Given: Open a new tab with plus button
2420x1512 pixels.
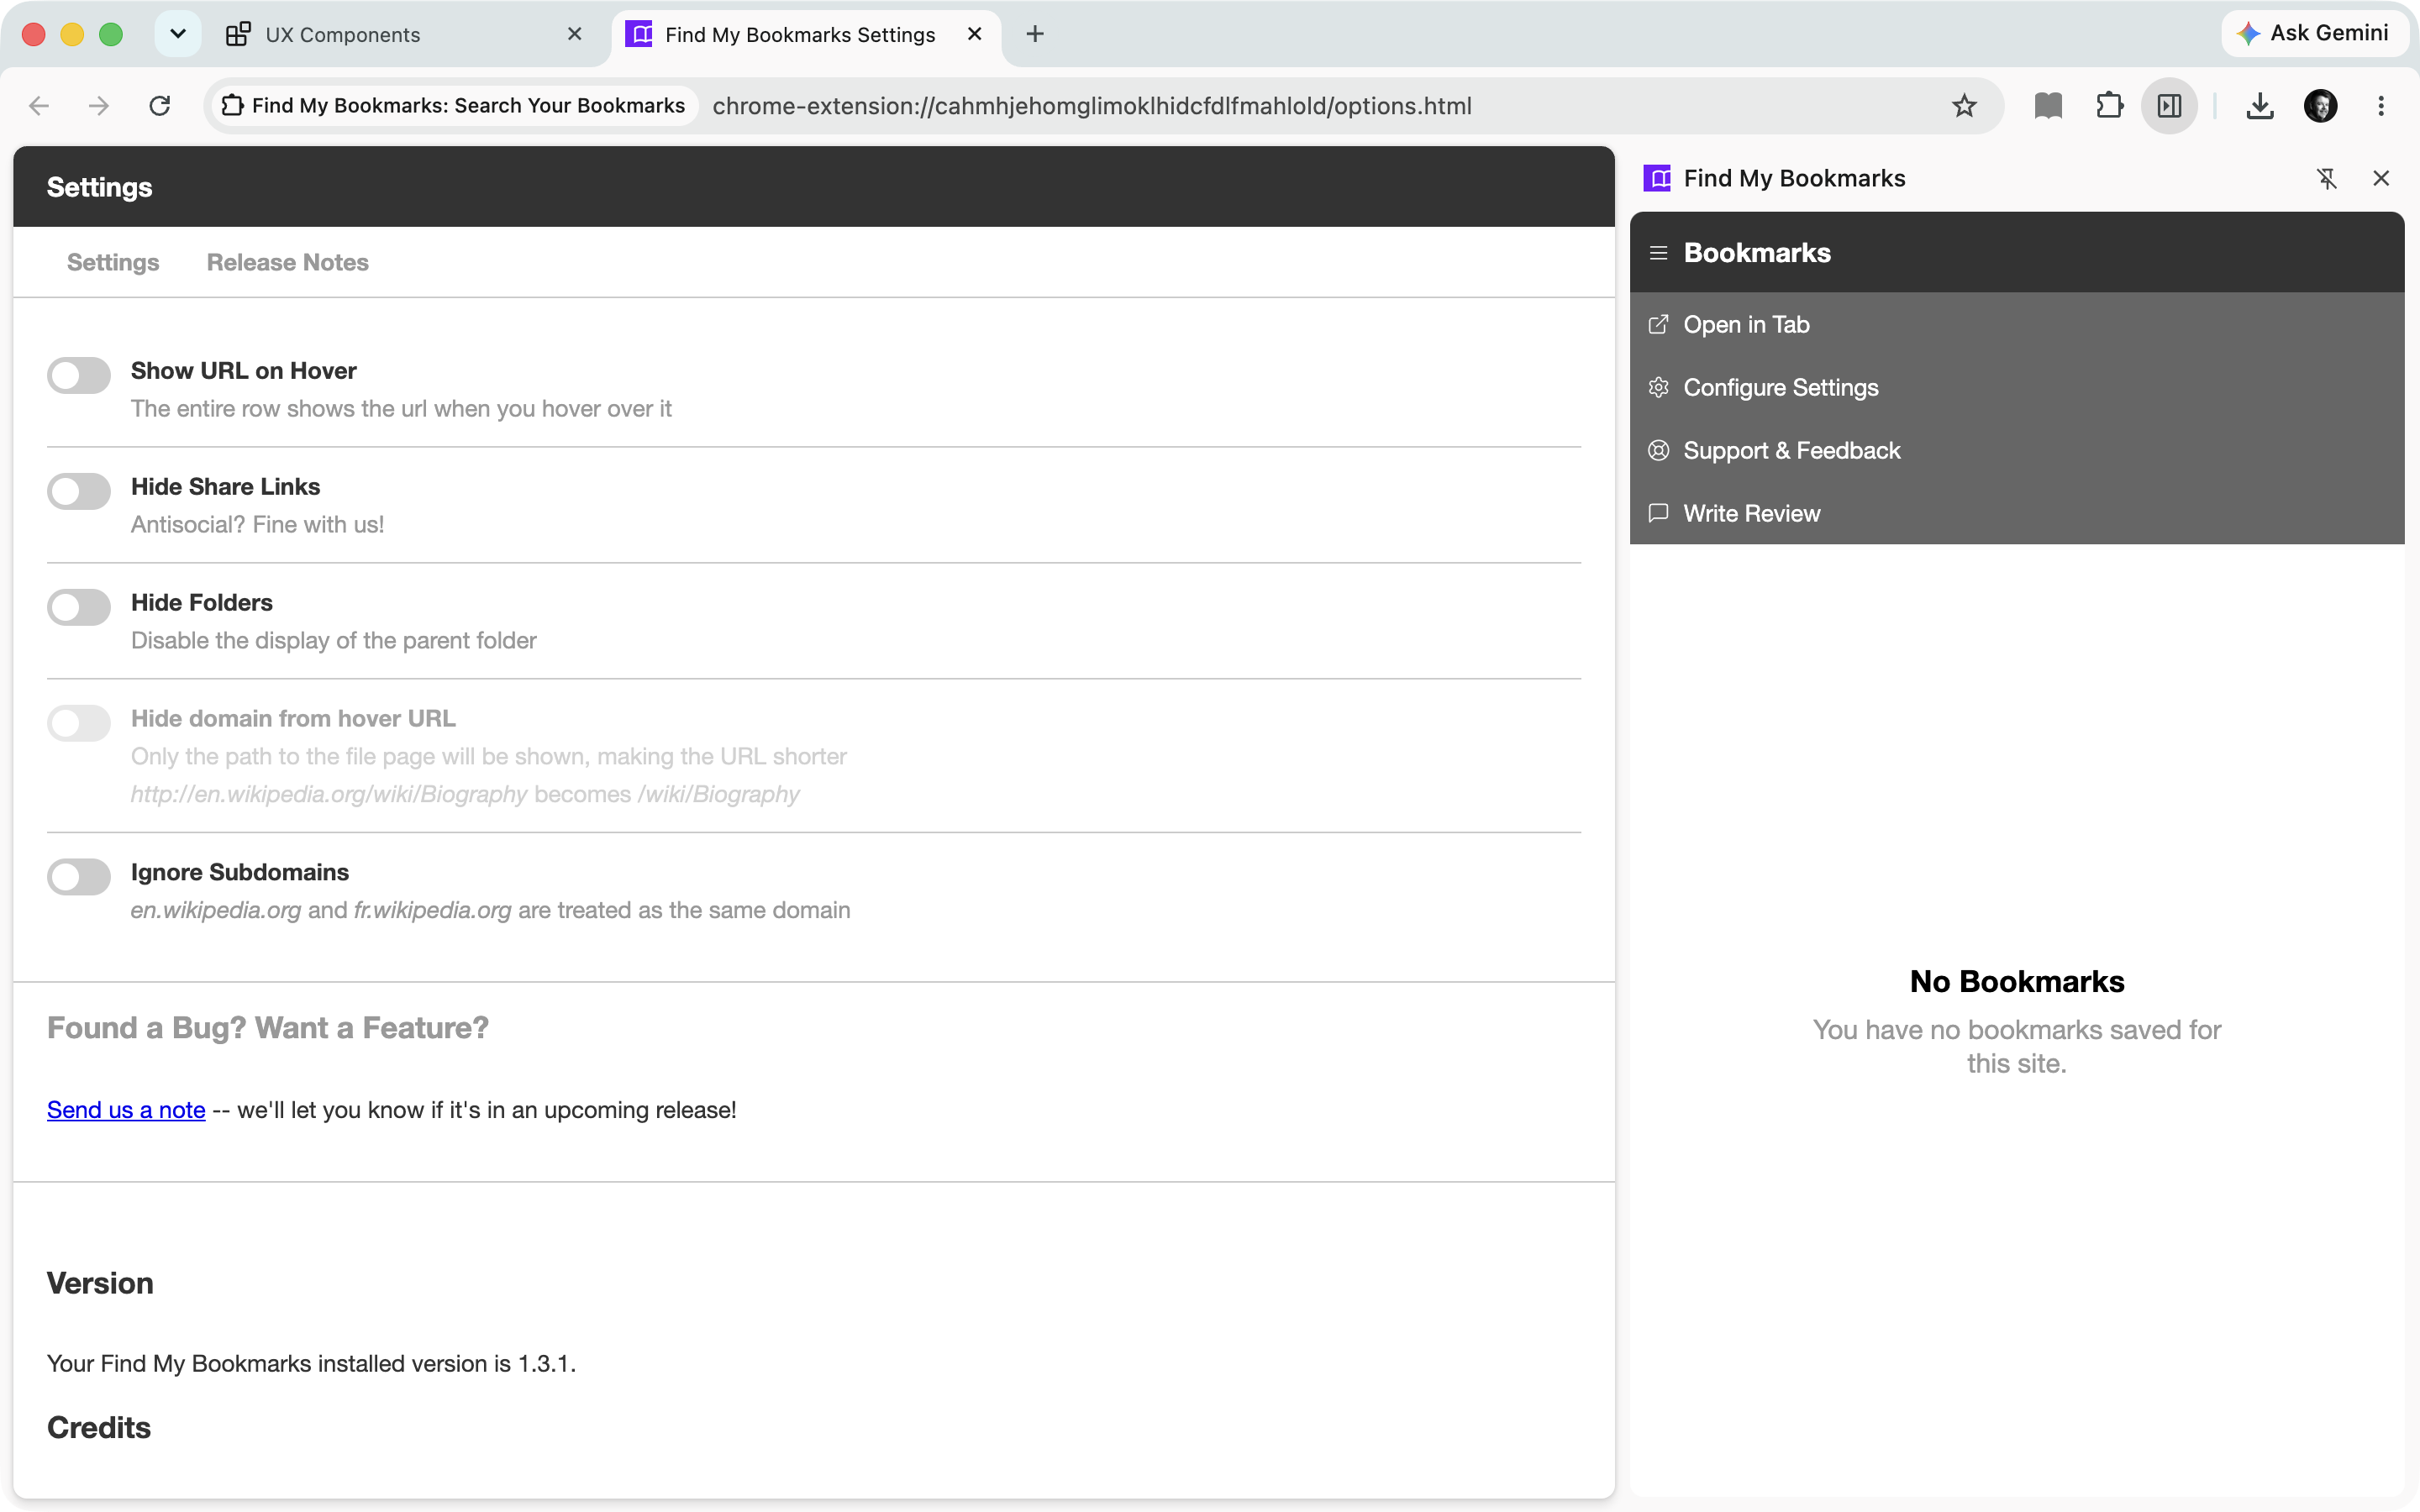Looking at the screenshot, I should (x=1035, y=34).
